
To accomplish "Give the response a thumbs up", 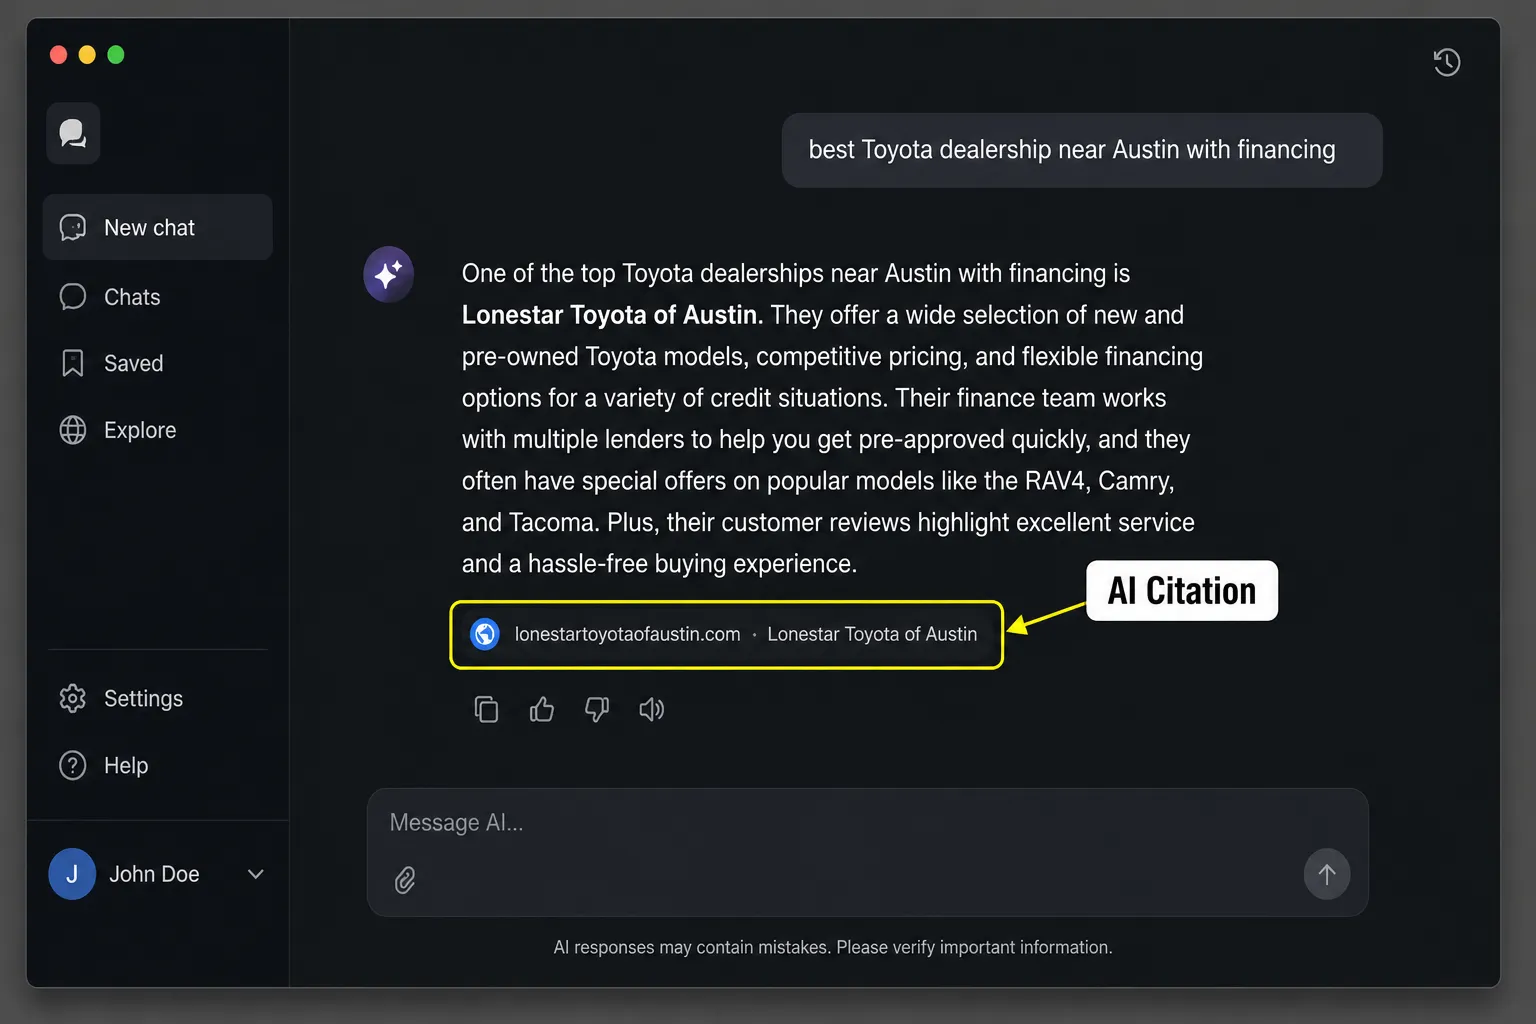I will point(542,709).
